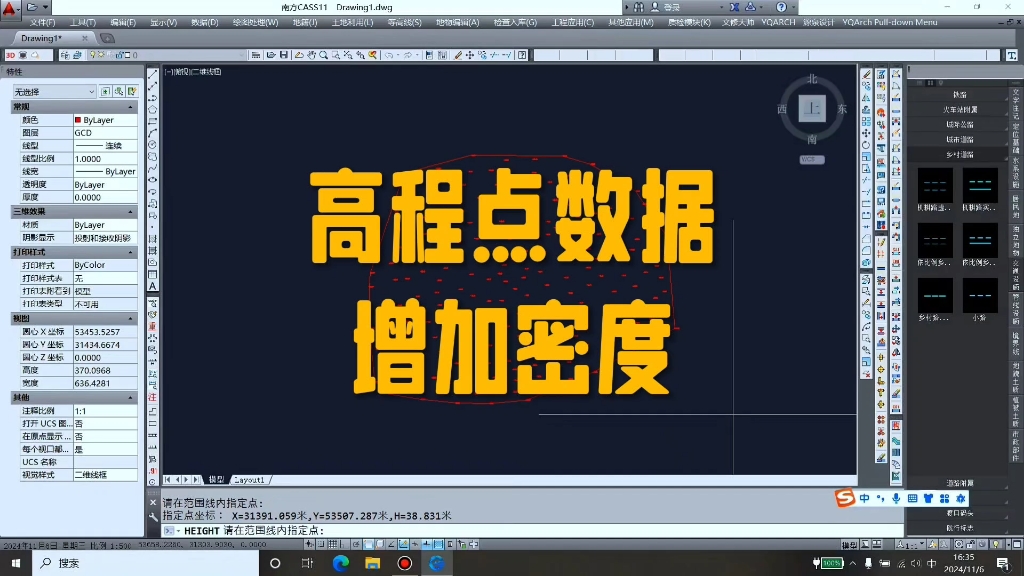Collapse the 常规 section in the Properties panel
The height and width of the screenshot is (576, 1024).
coord(131,106)
